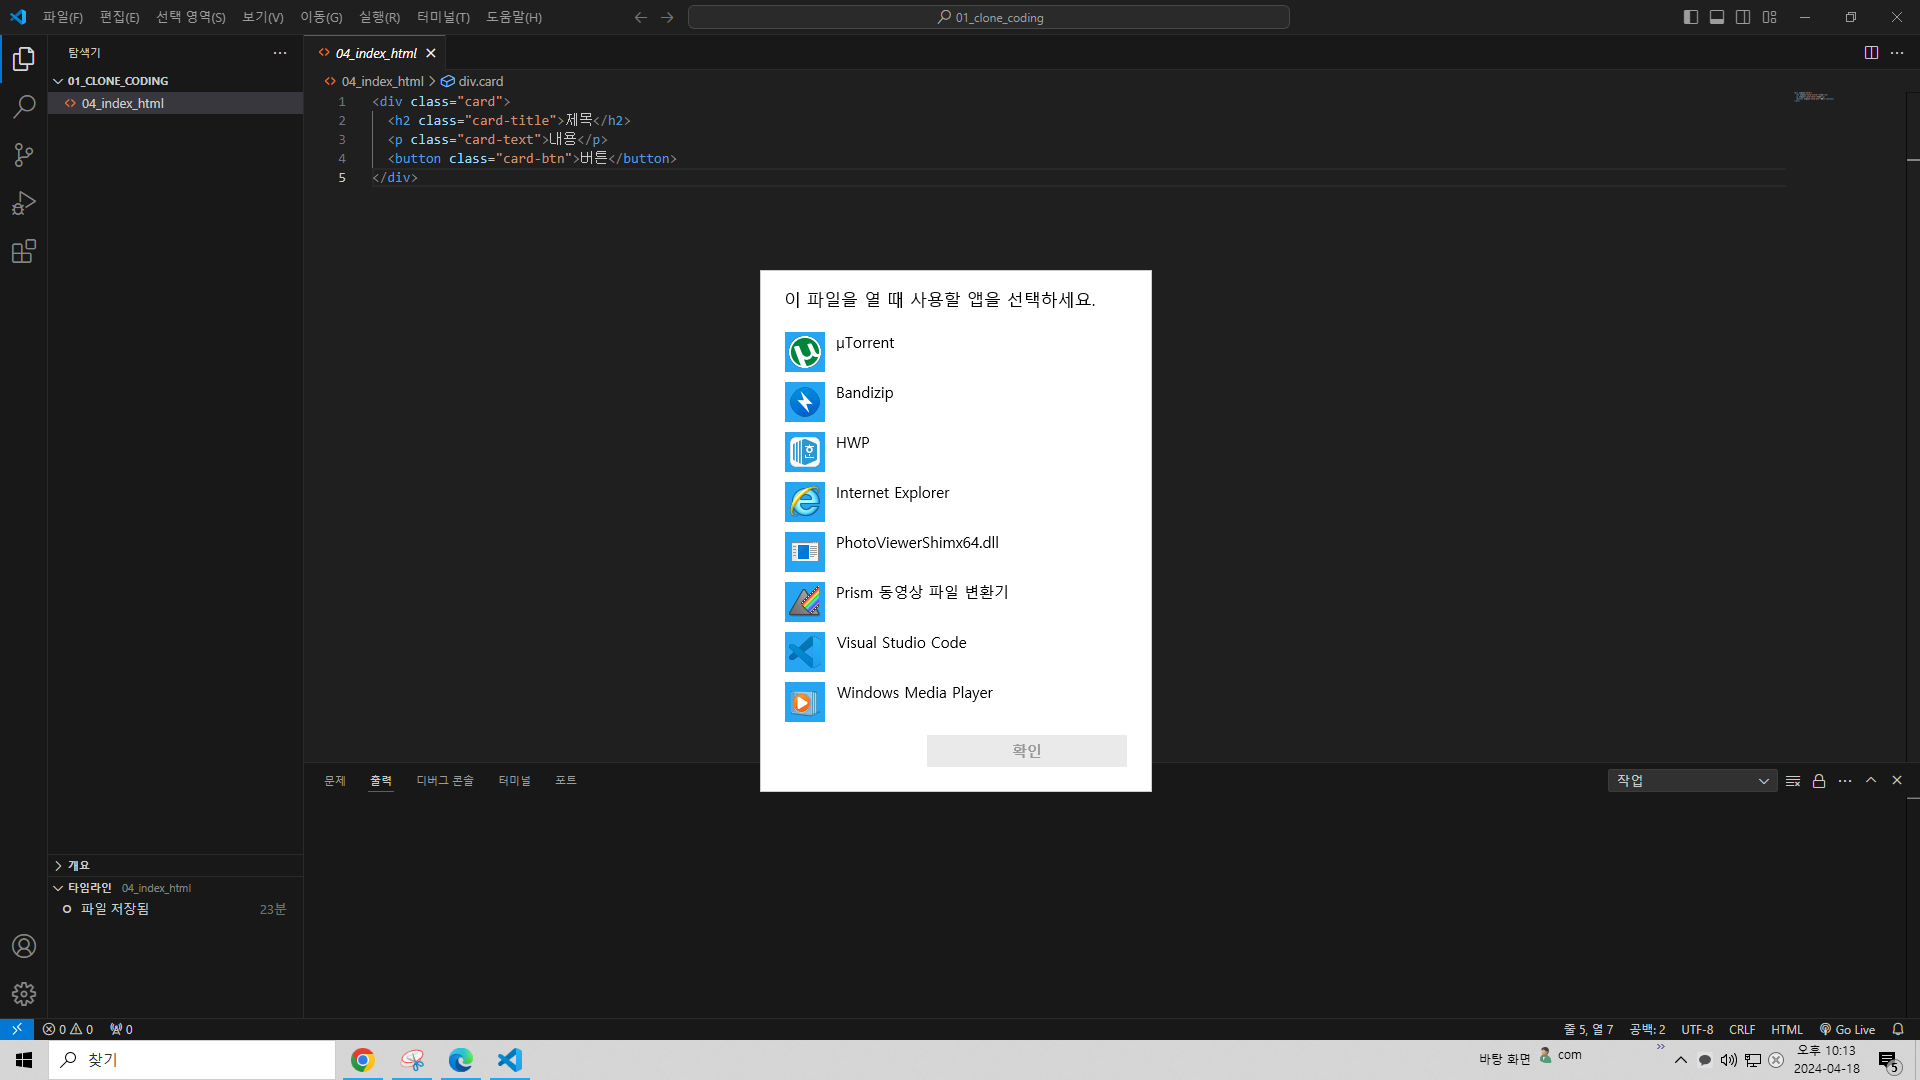The height and width of the screenshot is (1080, 1920).
Task: Open the Run and Debug view
Action: [x=24, y=203]
